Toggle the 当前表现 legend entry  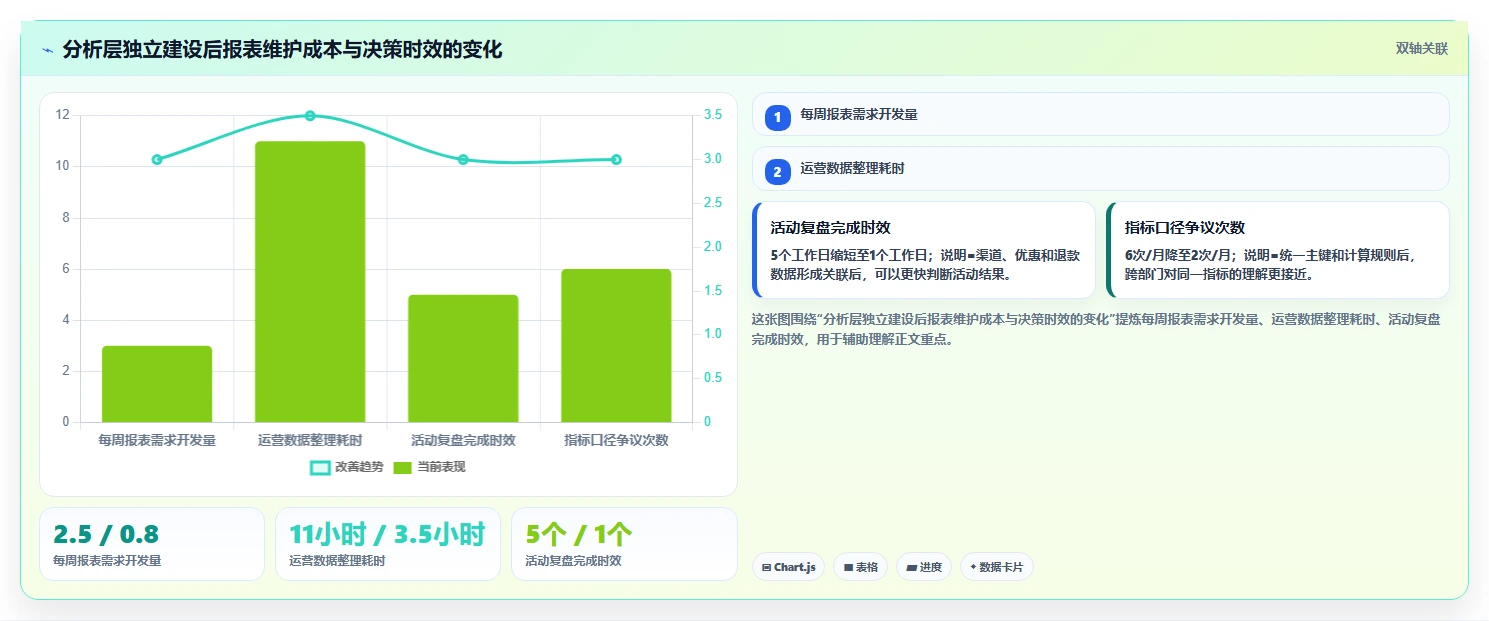[x=429, y=467]
